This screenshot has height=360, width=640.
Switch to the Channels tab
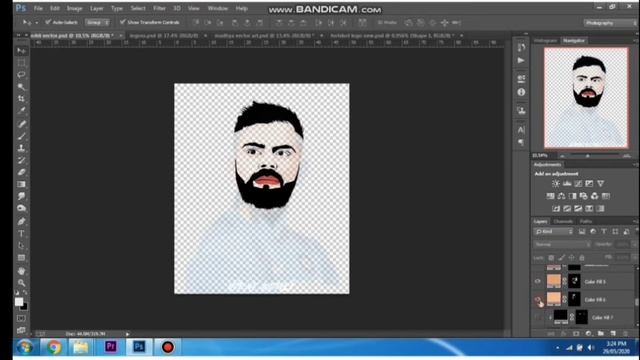click(563, 221)
